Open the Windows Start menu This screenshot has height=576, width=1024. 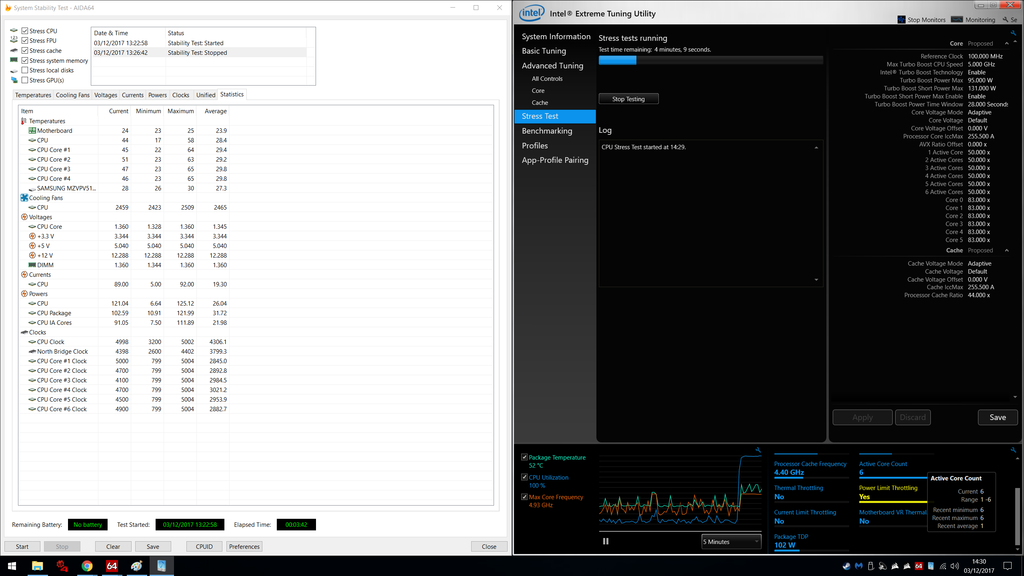coord(11,566)
